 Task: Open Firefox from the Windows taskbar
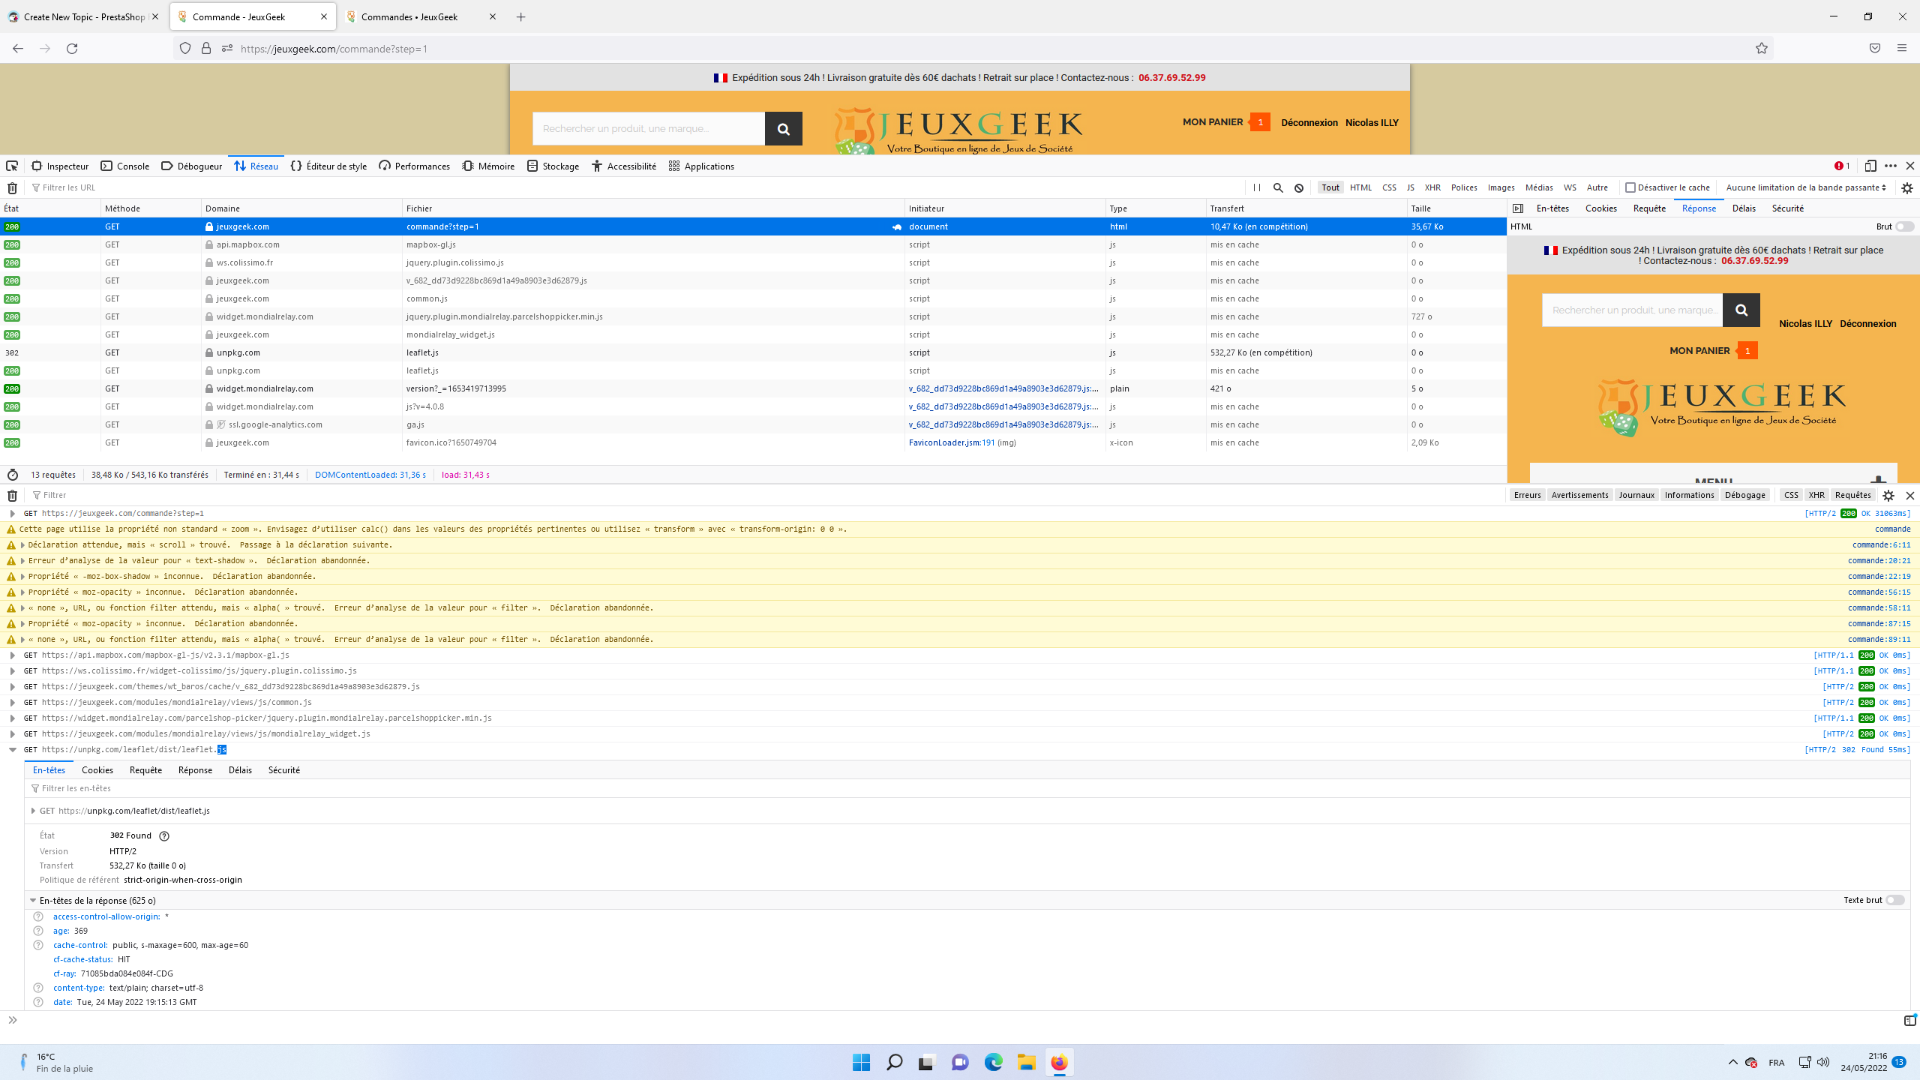[1059, 1062]
